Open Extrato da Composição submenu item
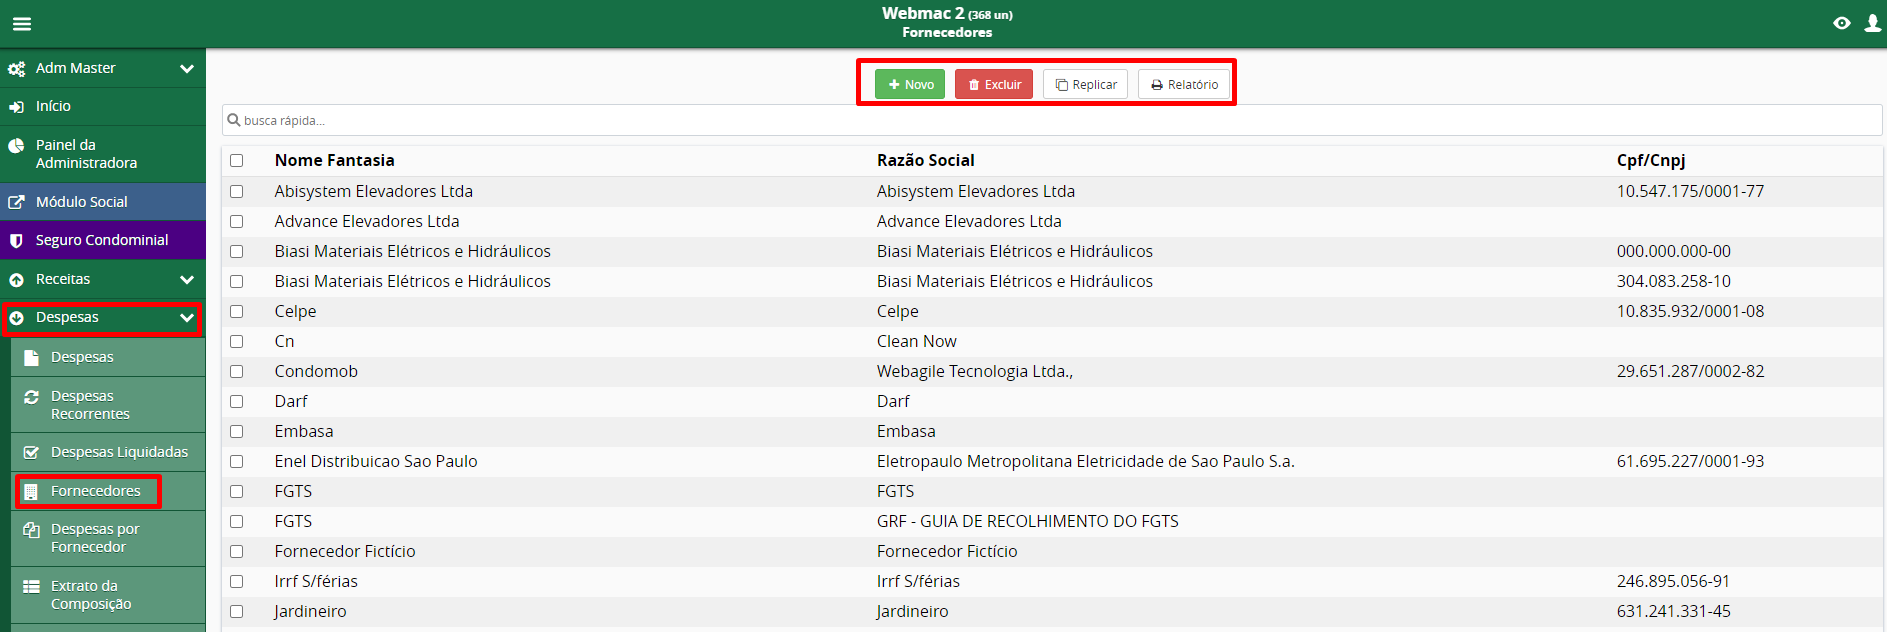Image resolution: width=1887 pixels, height=632 pixels. point(108,595)
